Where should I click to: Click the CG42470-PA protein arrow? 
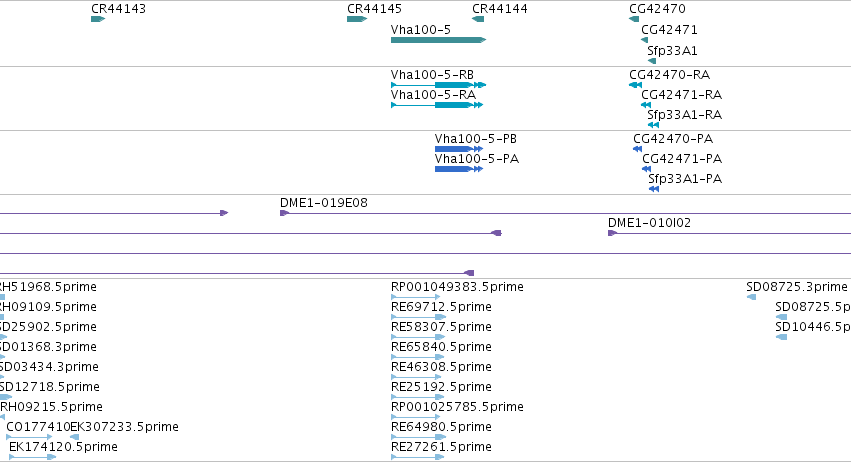638,149
